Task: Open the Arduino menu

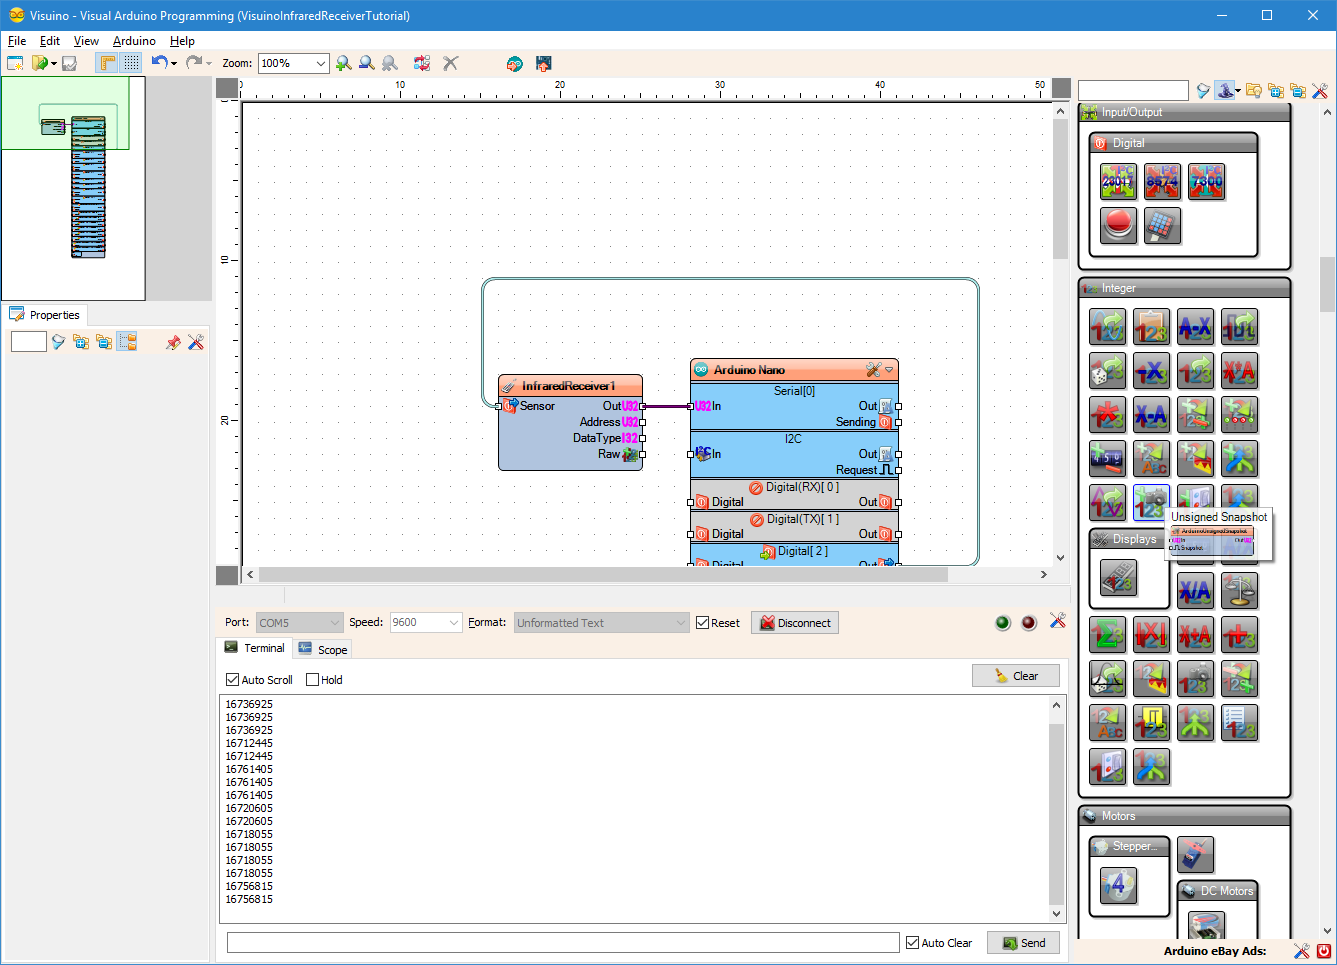Action: coord(134,41)
